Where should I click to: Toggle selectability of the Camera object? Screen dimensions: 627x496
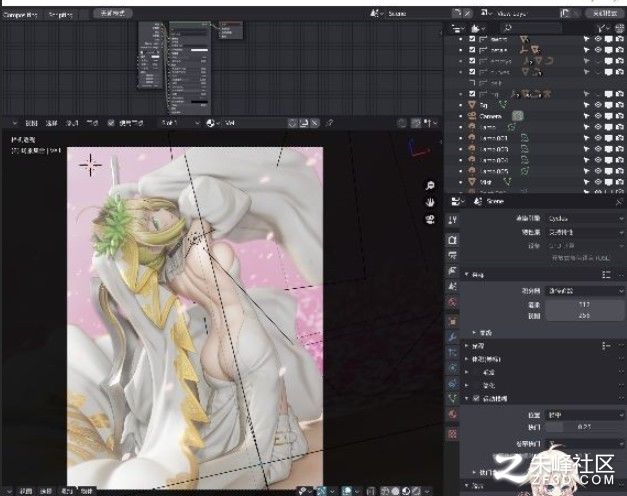pos(587,116)
